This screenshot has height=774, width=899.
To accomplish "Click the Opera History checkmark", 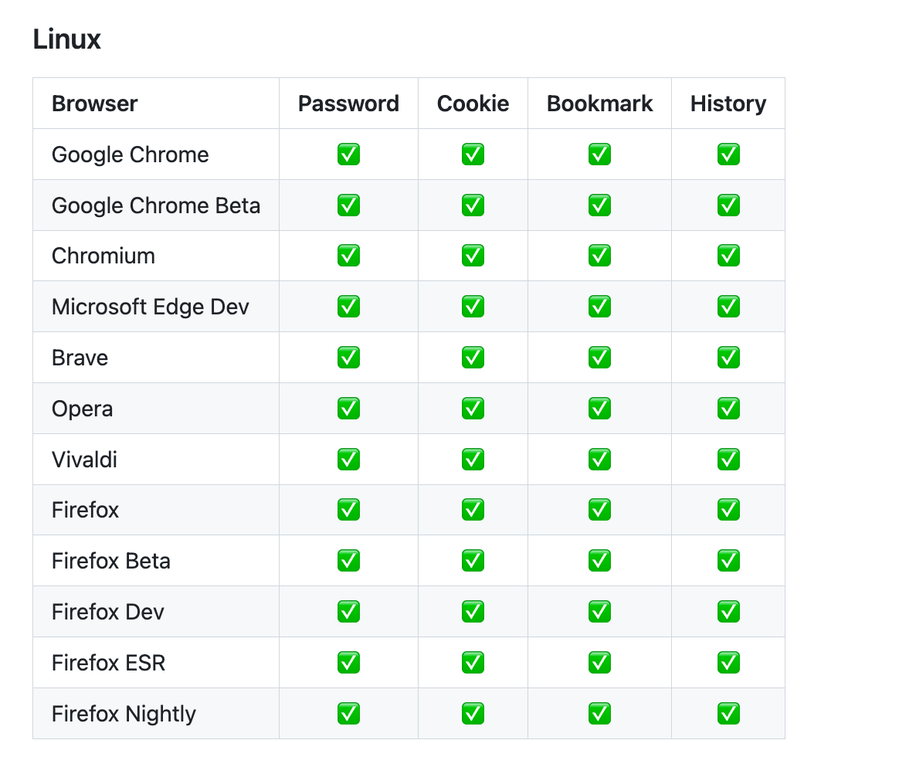I will click(729, 409).
